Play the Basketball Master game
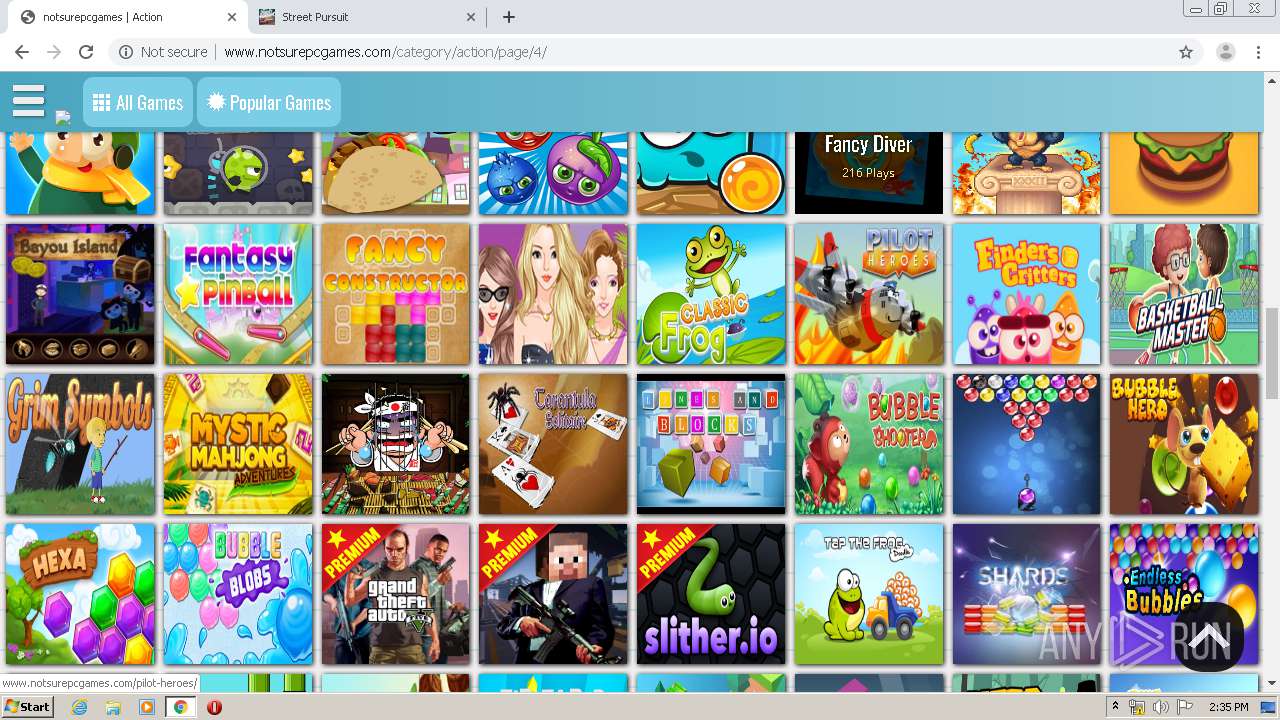 click(1184, 294)
